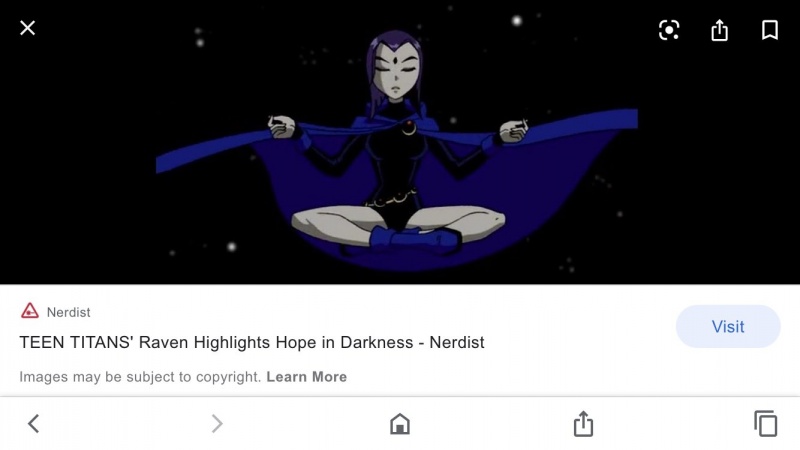800x450 pixels.
Task: Click the copyright notice text
Action: click(140, 377)
